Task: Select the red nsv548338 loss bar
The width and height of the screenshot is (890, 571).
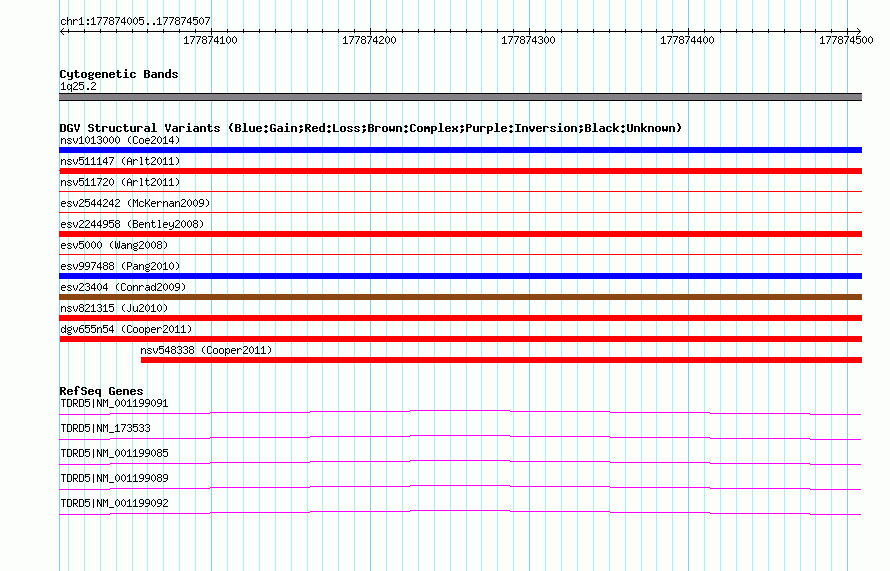Action: pyautogui.click(x=501, y=360)
